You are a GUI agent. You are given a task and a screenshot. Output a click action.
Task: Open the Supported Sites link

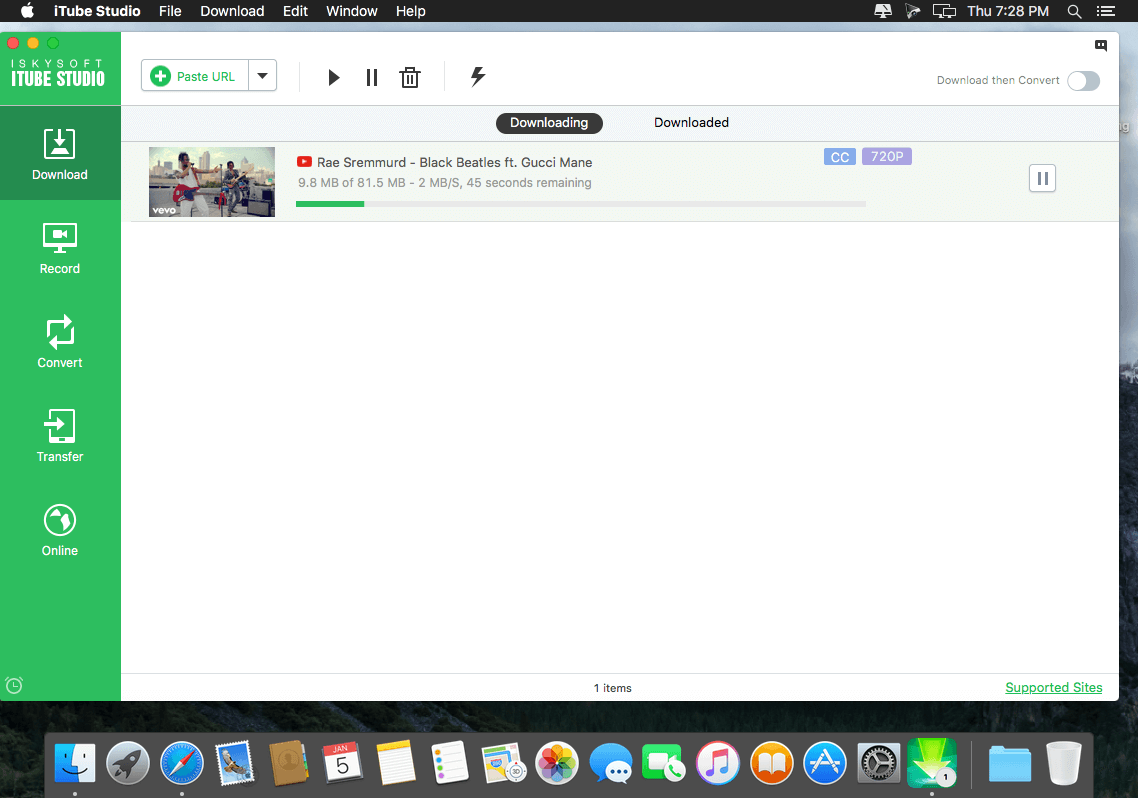pos(1053,687)
